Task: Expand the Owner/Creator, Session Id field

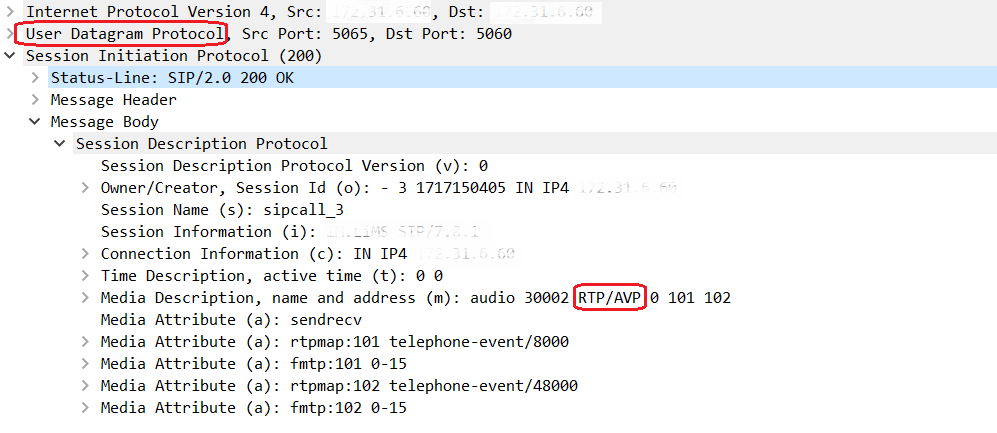Action: tap(86, 188)
